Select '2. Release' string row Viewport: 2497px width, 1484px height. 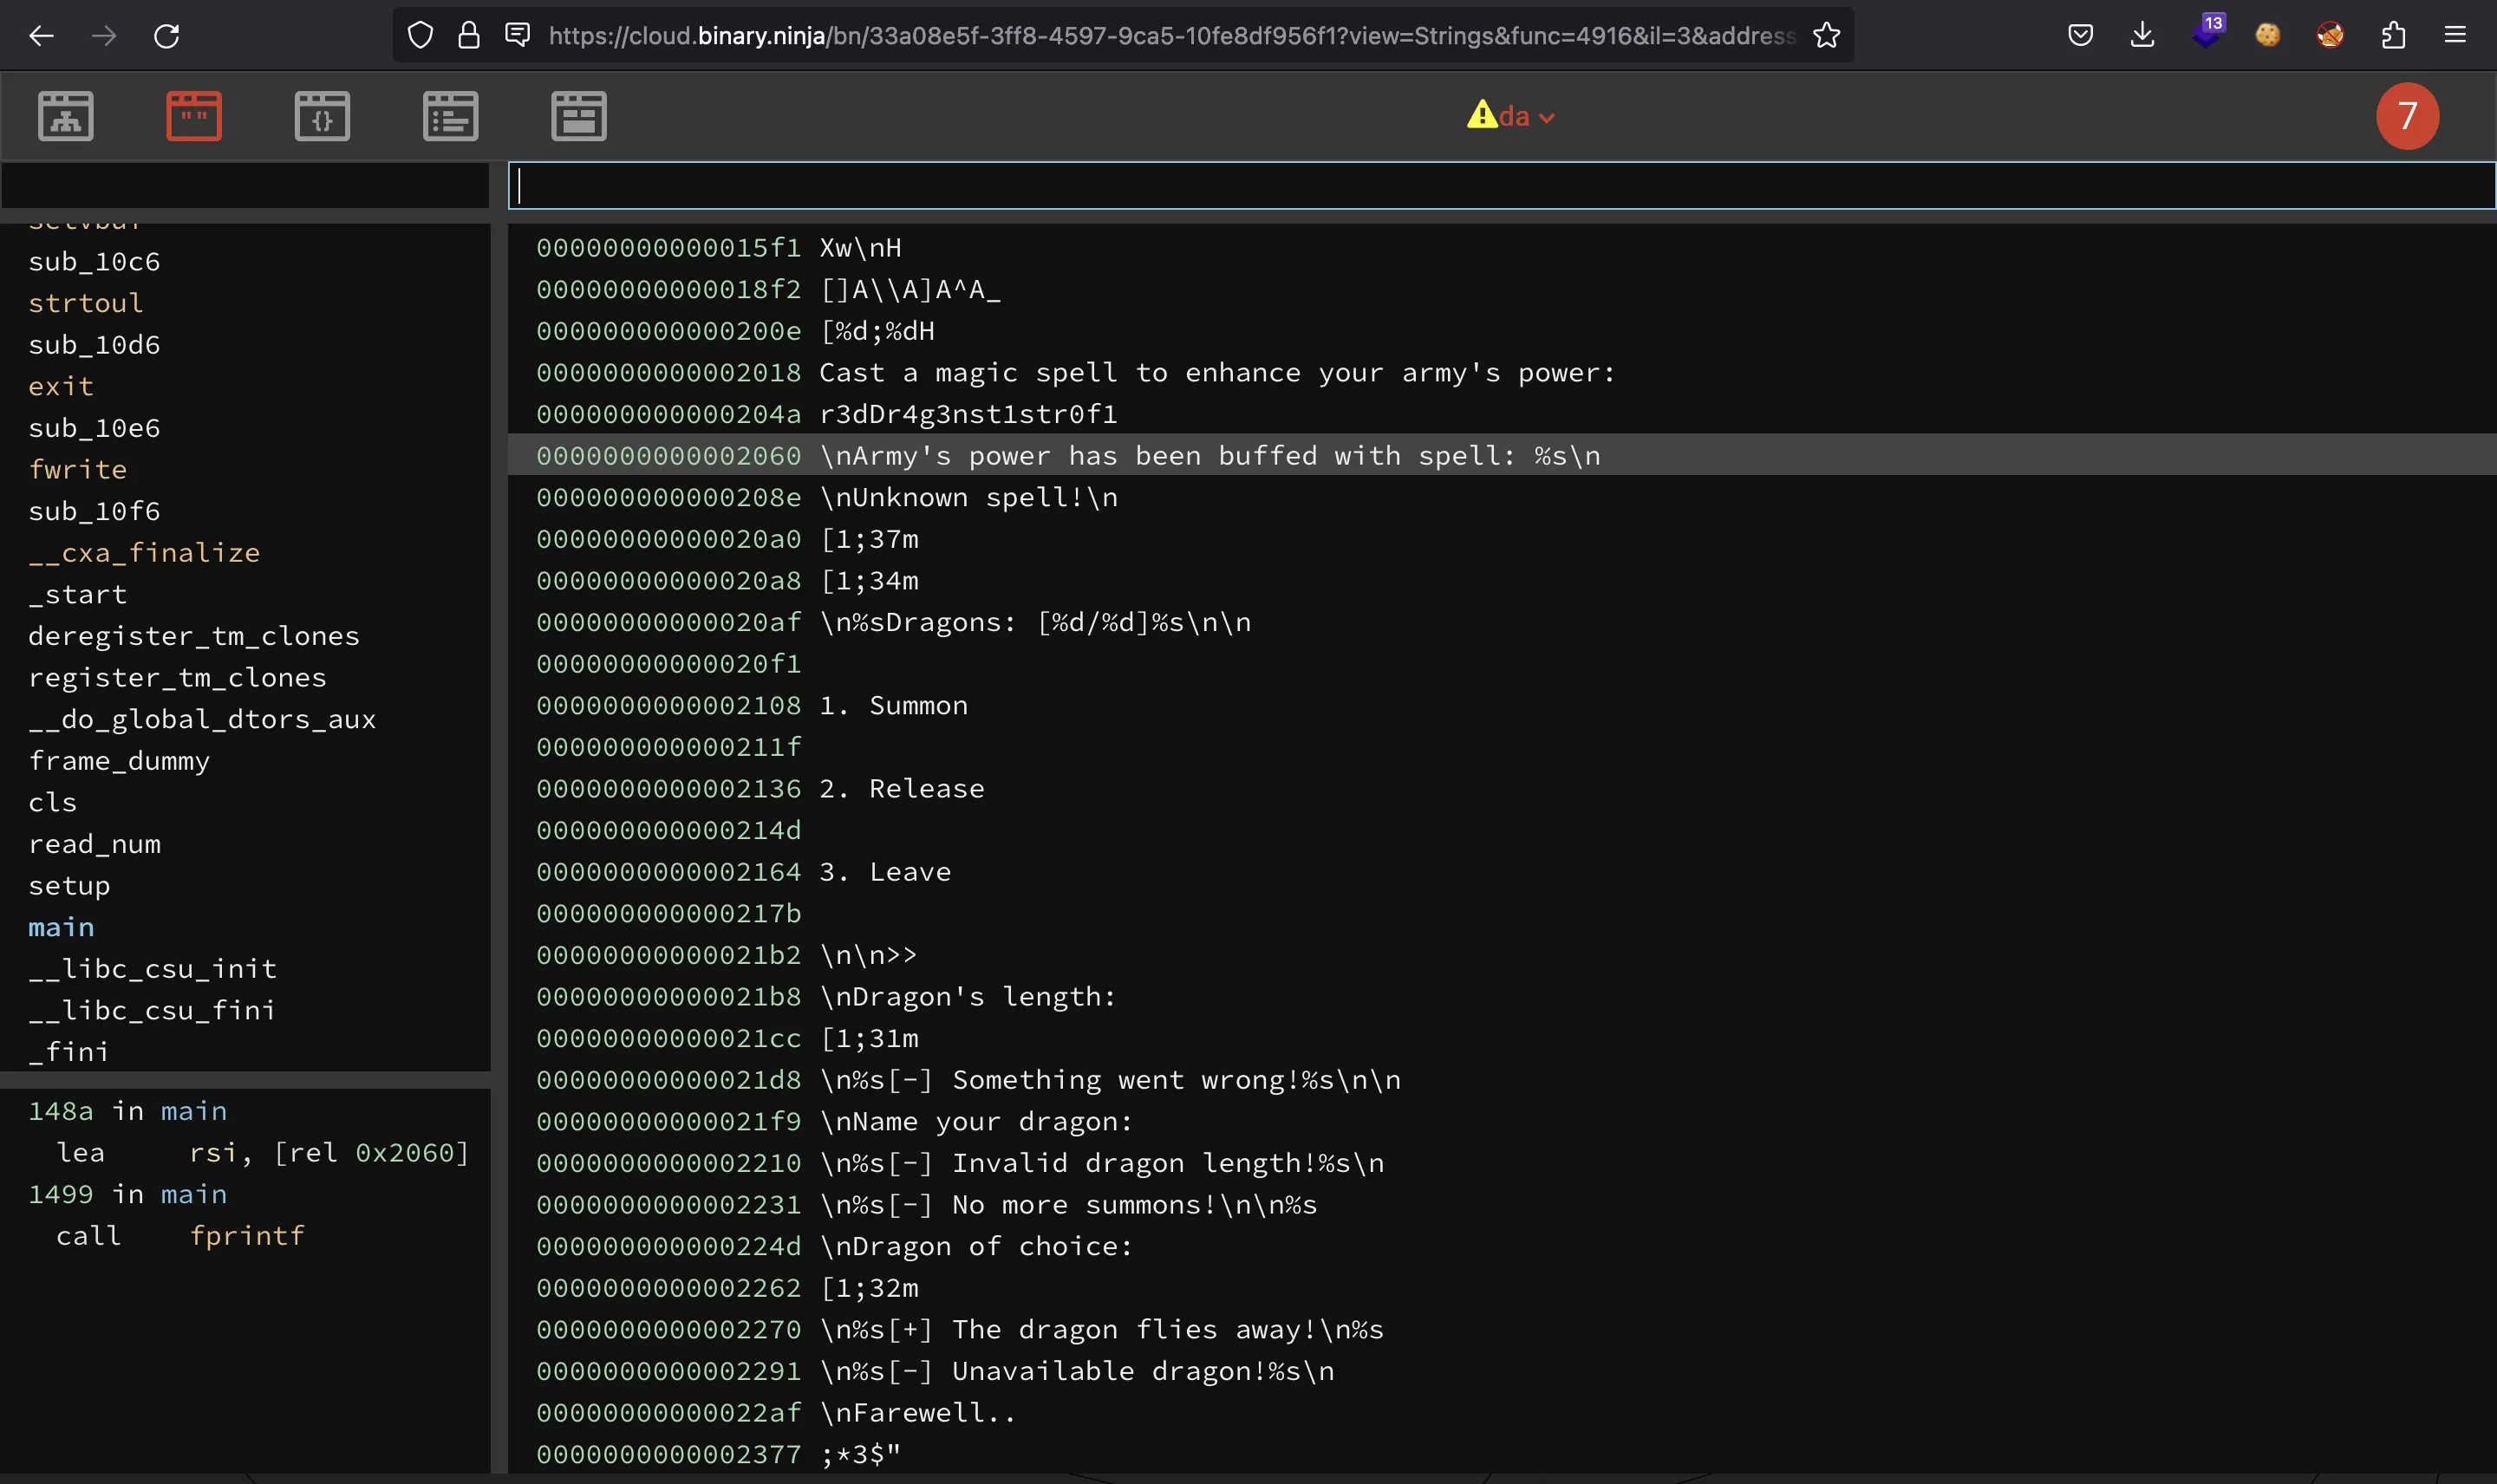point(1501,788)
